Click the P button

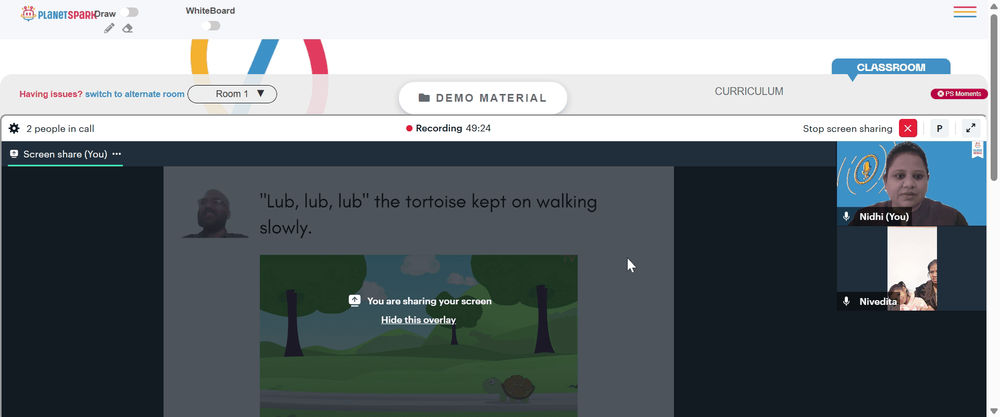coord(939,128)
